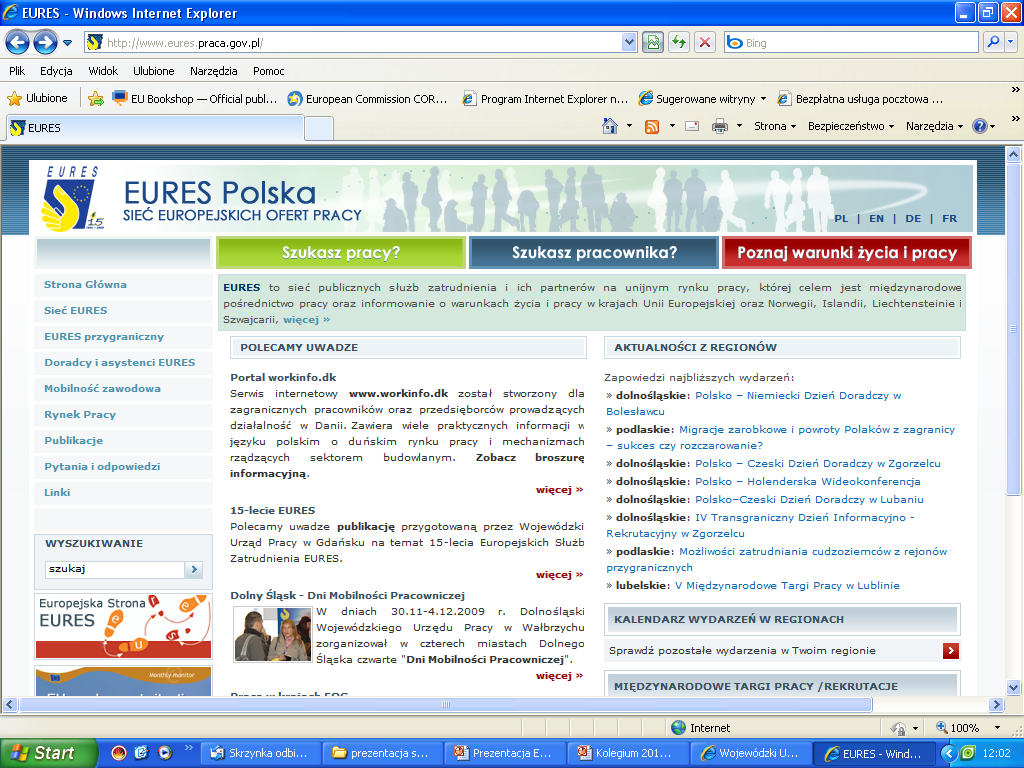
Task: Open Skrzynka odbiorcza taskbar item
Action: (x=259, y=753)
